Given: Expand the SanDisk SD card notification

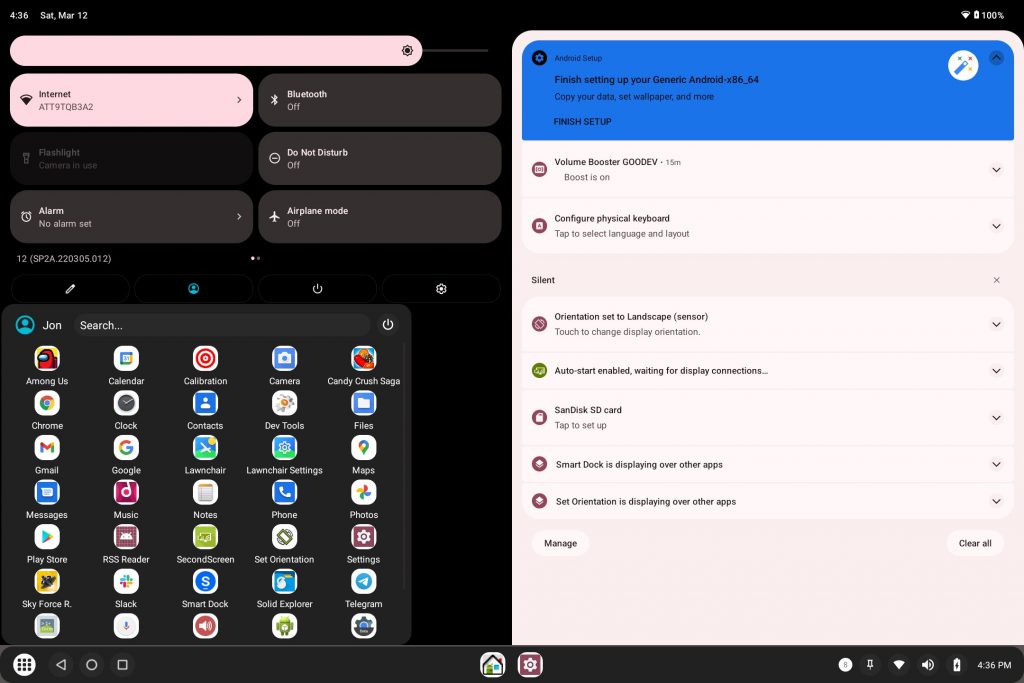Looking at the screenshot, I should 995,417.
